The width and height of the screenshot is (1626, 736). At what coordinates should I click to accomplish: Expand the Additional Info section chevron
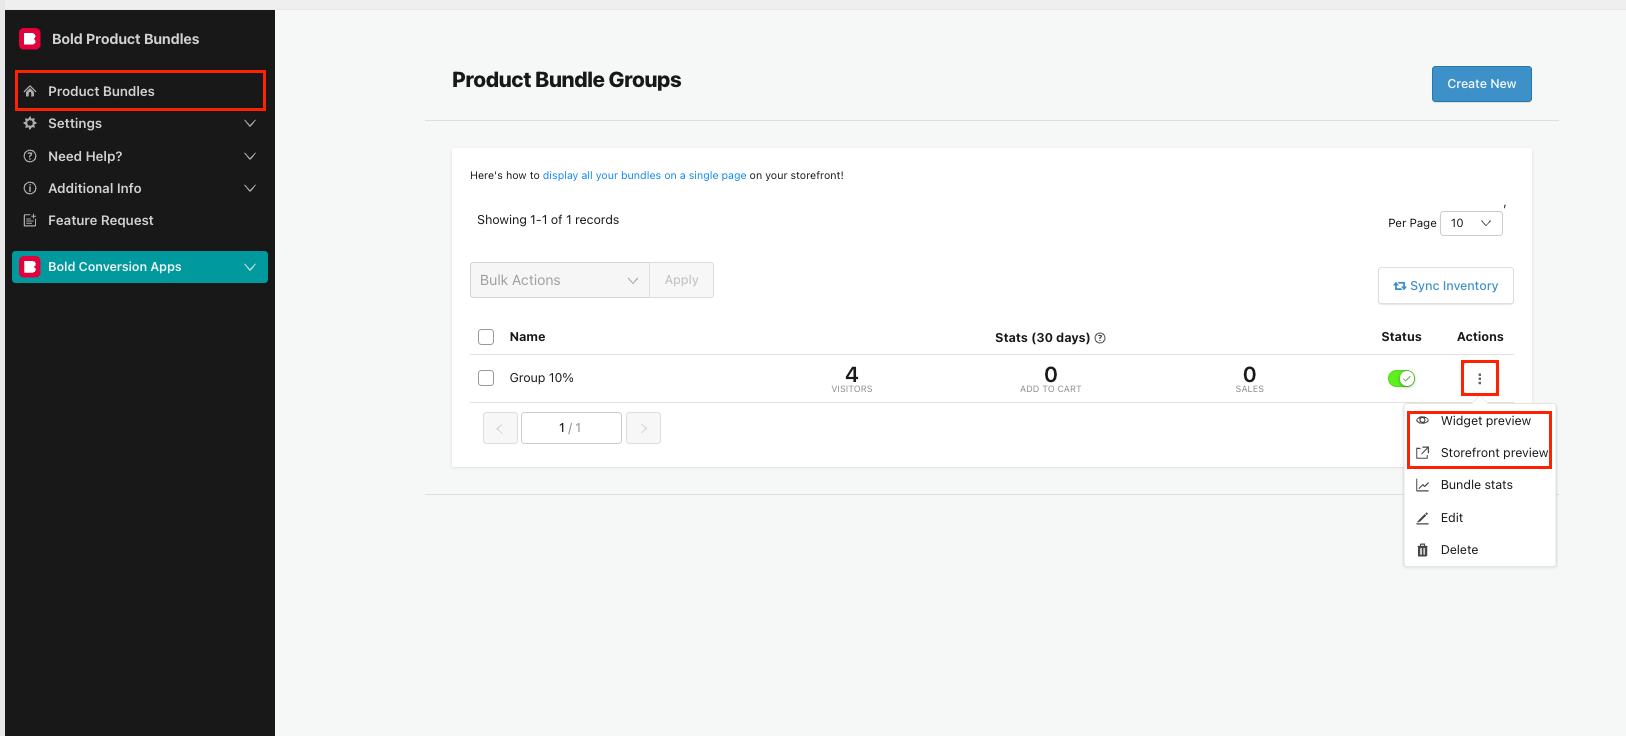click(x=250, y=188)
